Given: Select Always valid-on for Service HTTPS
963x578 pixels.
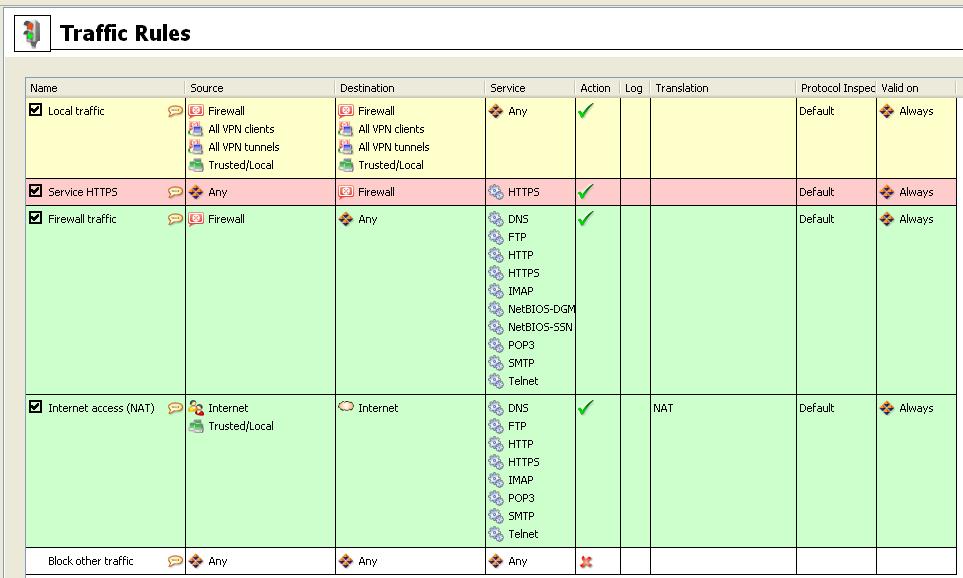Looking at the screenshot, I should tap(916, 192).
